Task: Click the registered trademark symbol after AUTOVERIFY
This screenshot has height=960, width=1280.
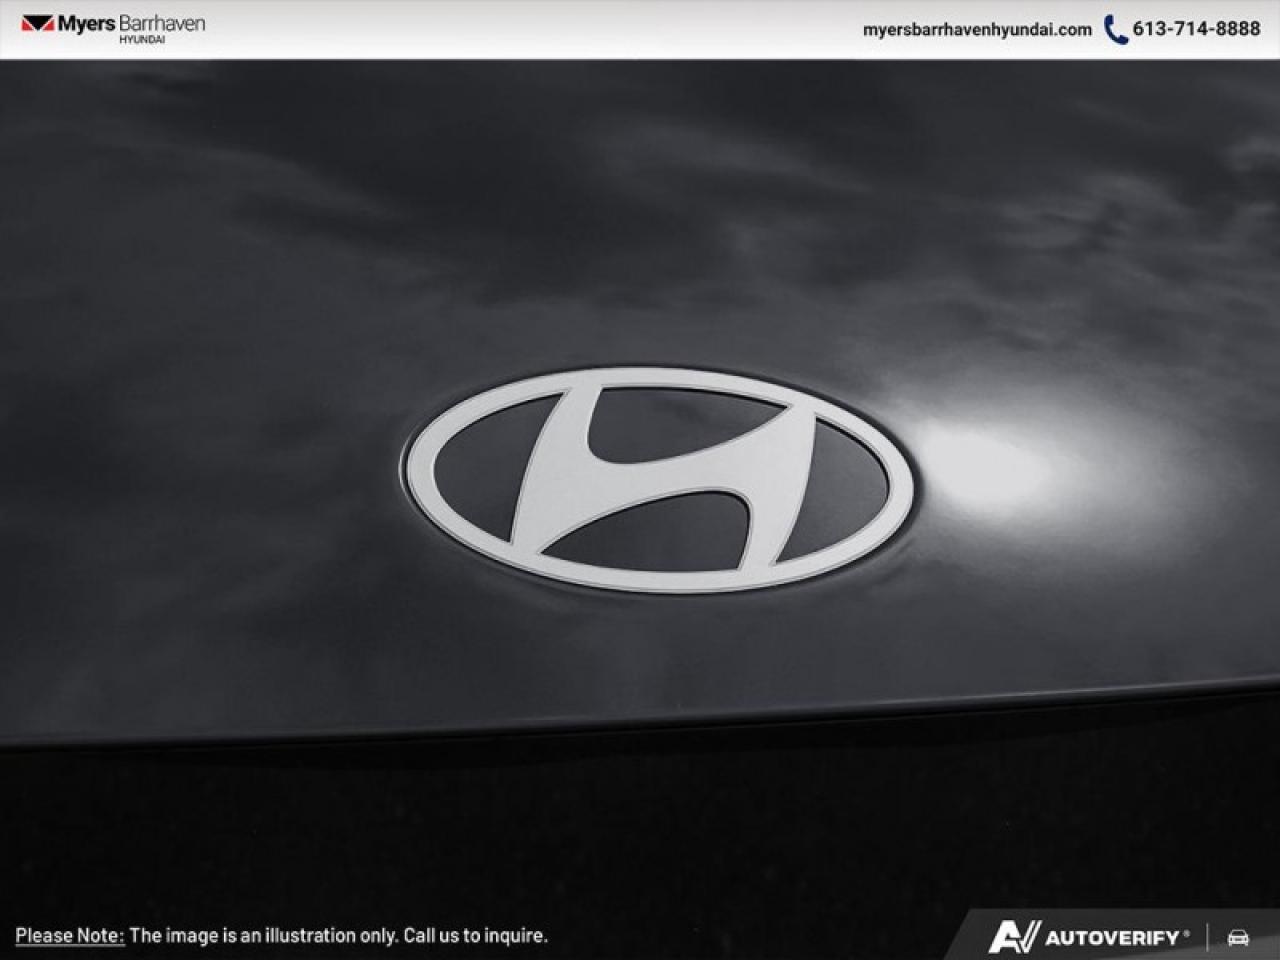Action: [1186, 933]
